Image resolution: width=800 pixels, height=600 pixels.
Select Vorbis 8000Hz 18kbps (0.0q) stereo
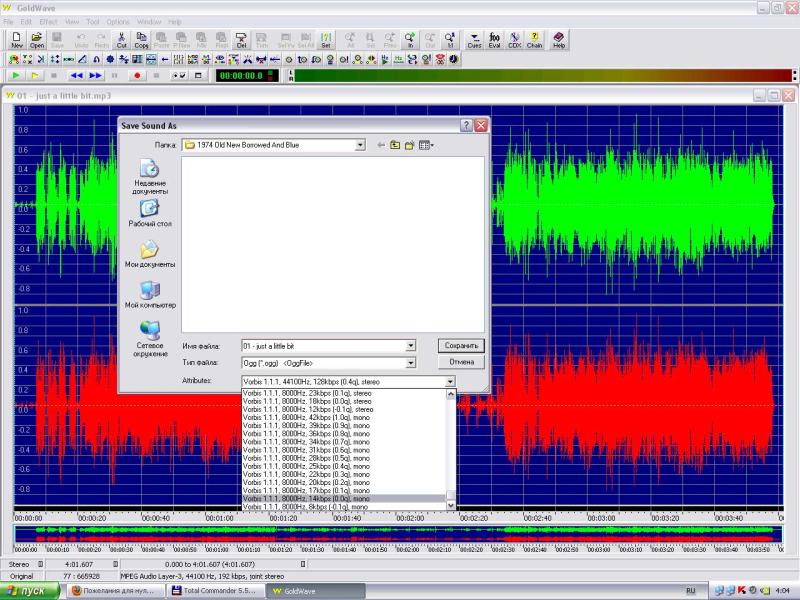pos(344,402)
